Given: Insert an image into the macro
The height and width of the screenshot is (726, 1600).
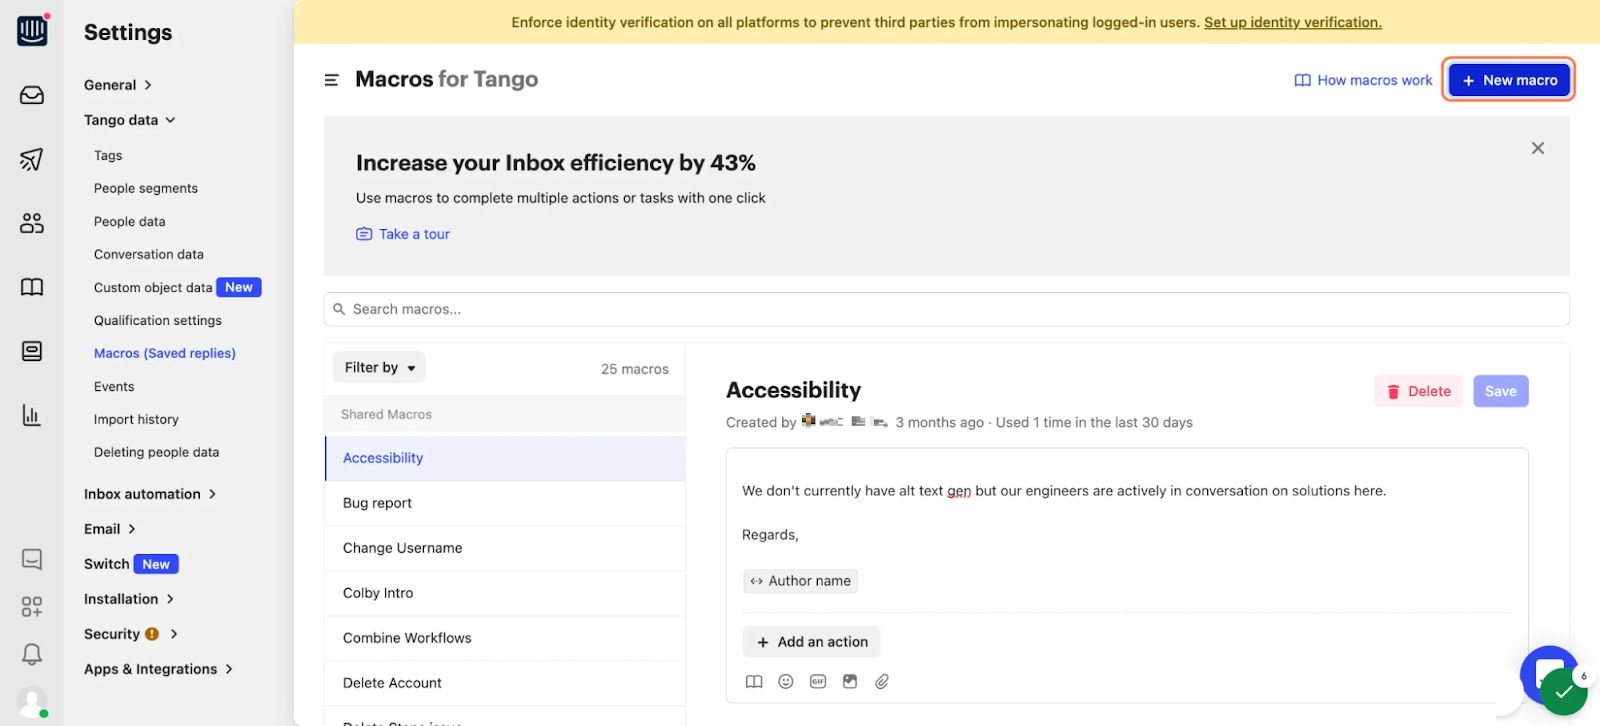Looking at the screenshot, I should pos(850,682).
